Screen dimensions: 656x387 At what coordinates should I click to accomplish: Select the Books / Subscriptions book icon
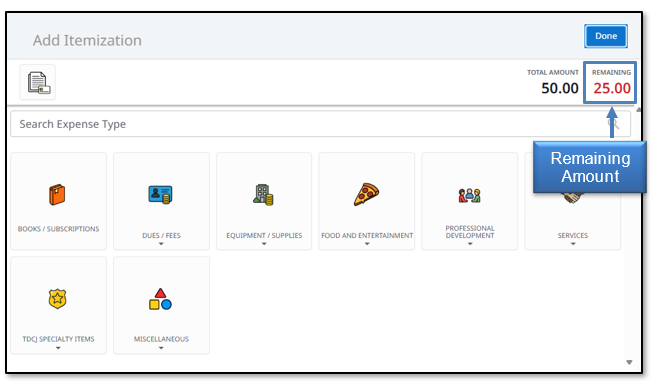(57, 195)
